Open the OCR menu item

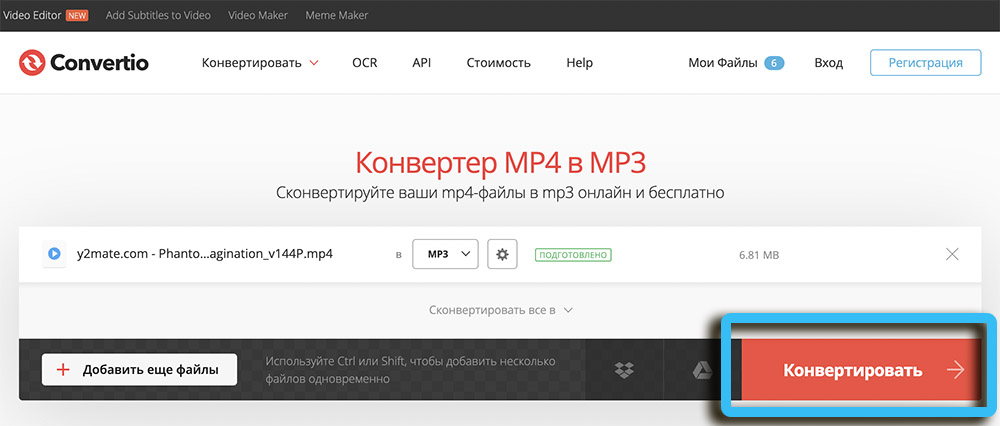pyautogui.click(x=365, y=63)
